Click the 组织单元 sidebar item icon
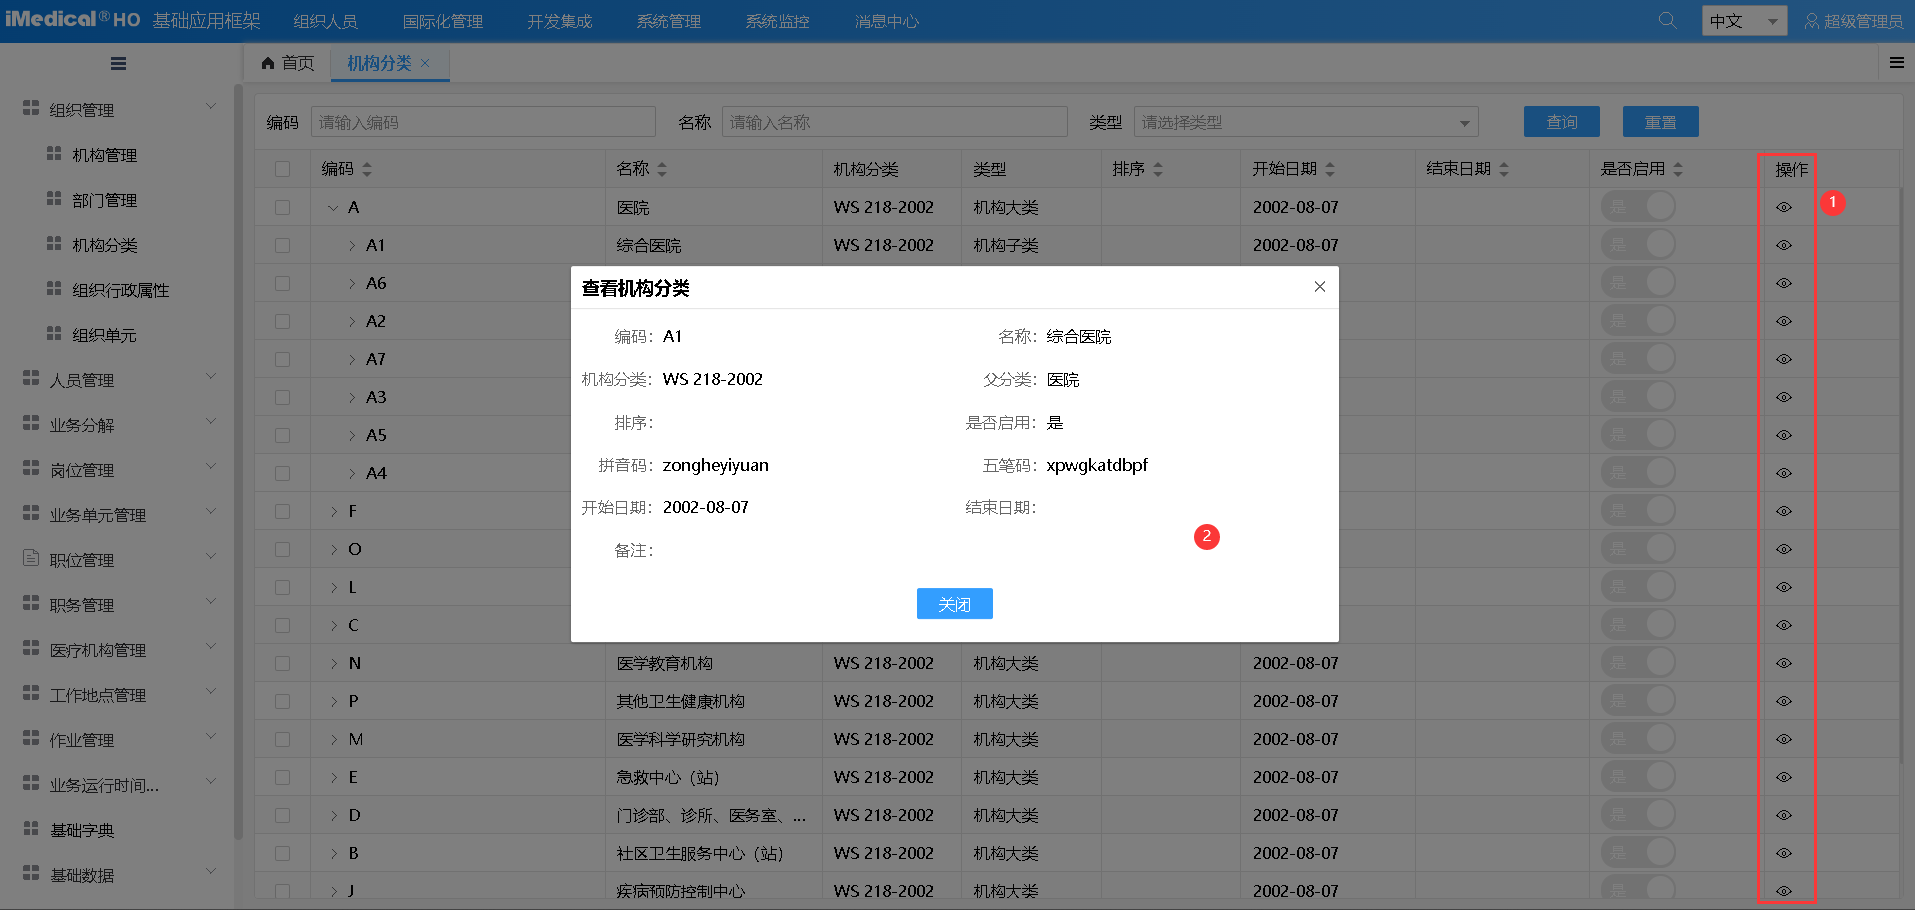This screenshot has height=910, width=1915. pos(53,334)
